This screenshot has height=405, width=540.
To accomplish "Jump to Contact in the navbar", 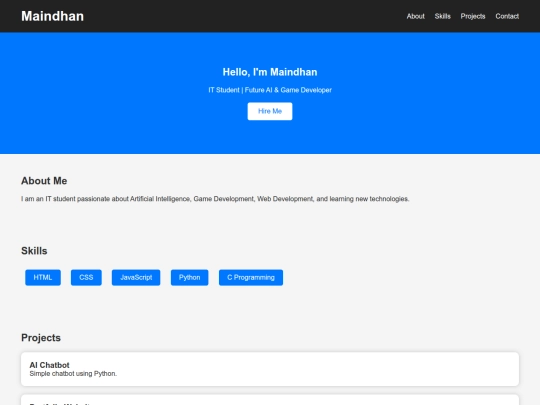I will [507, 16].
